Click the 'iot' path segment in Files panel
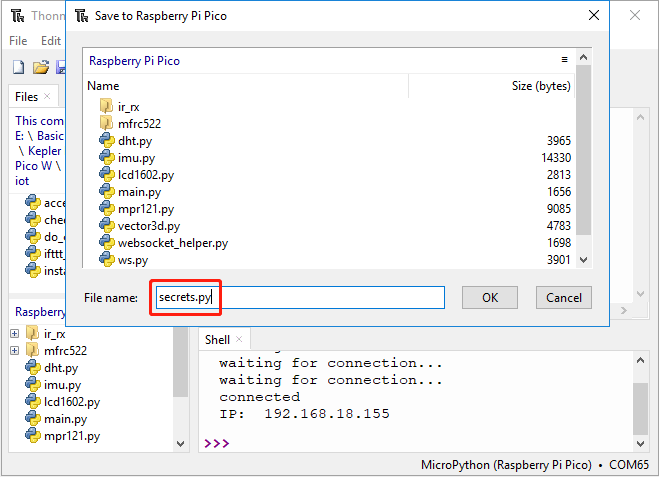 coord(22,181)
